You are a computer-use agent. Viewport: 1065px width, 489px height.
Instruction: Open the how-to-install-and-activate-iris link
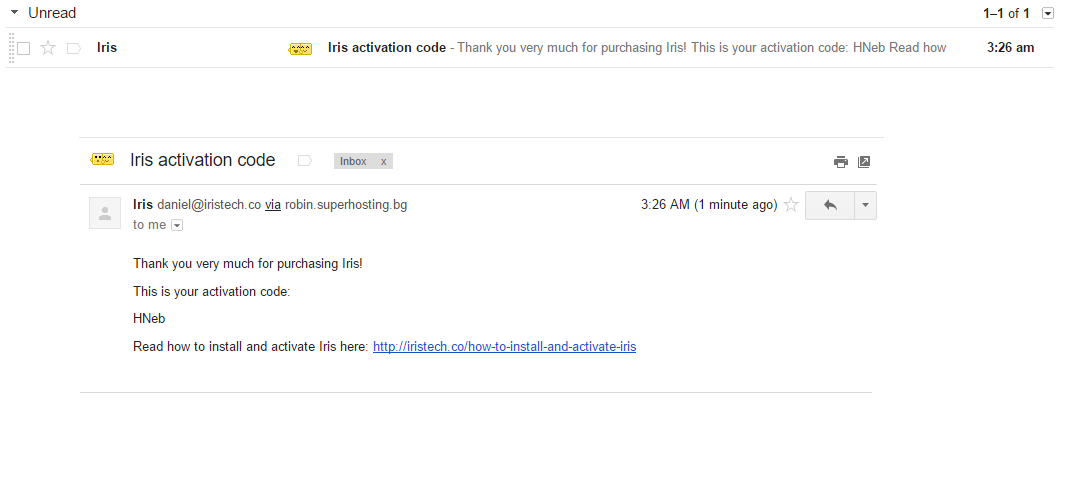tap(505, 346)
